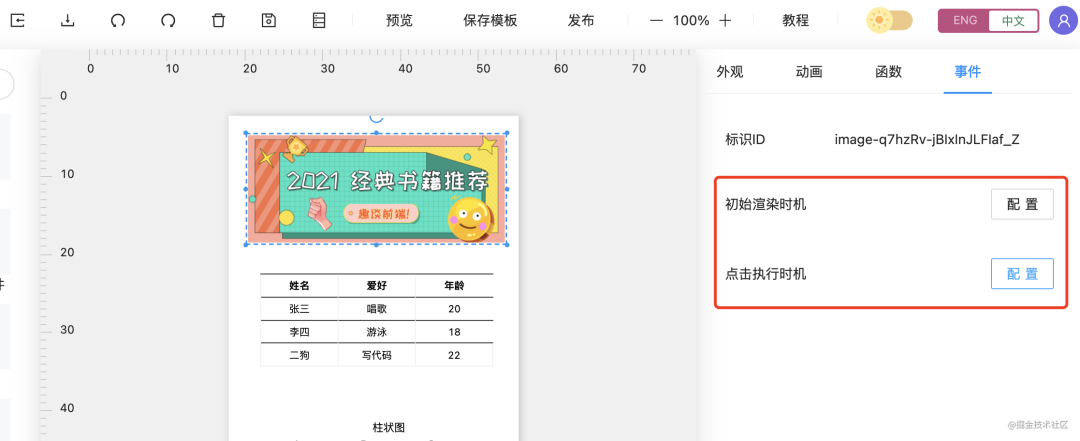Select the 2021 经典书籍推荐 banner image

[x=377, y=189]
